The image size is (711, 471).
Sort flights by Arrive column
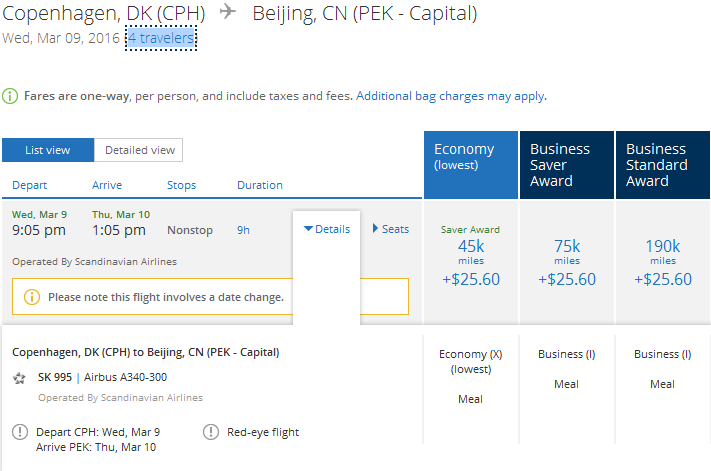click(x=107, y=185)
